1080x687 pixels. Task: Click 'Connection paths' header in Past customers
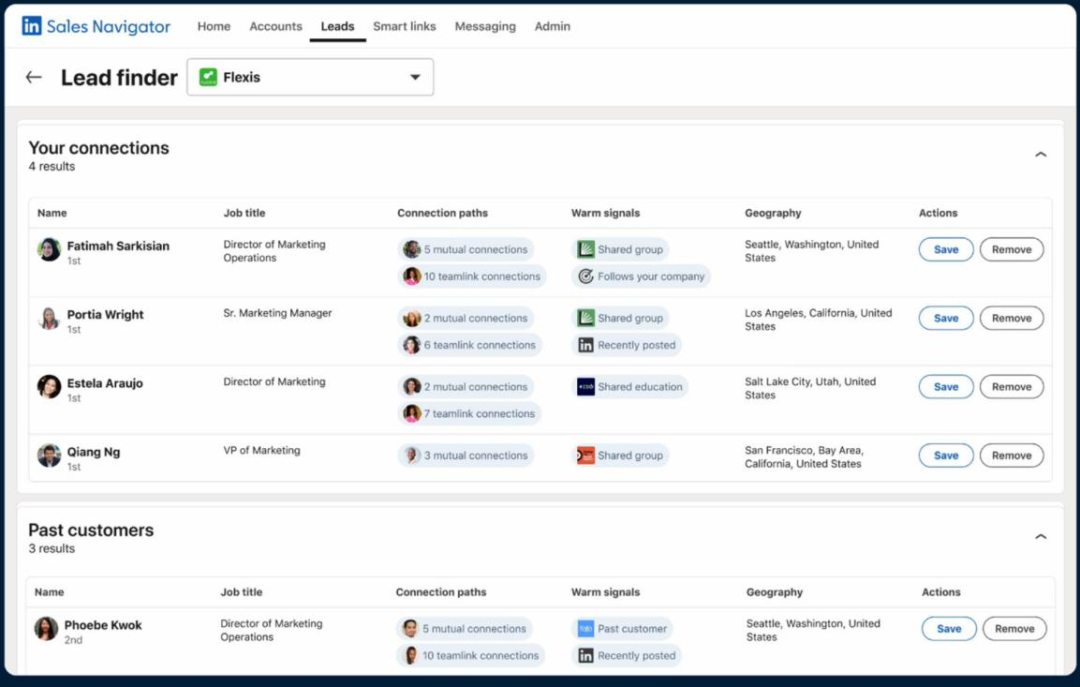coord(441,592)
